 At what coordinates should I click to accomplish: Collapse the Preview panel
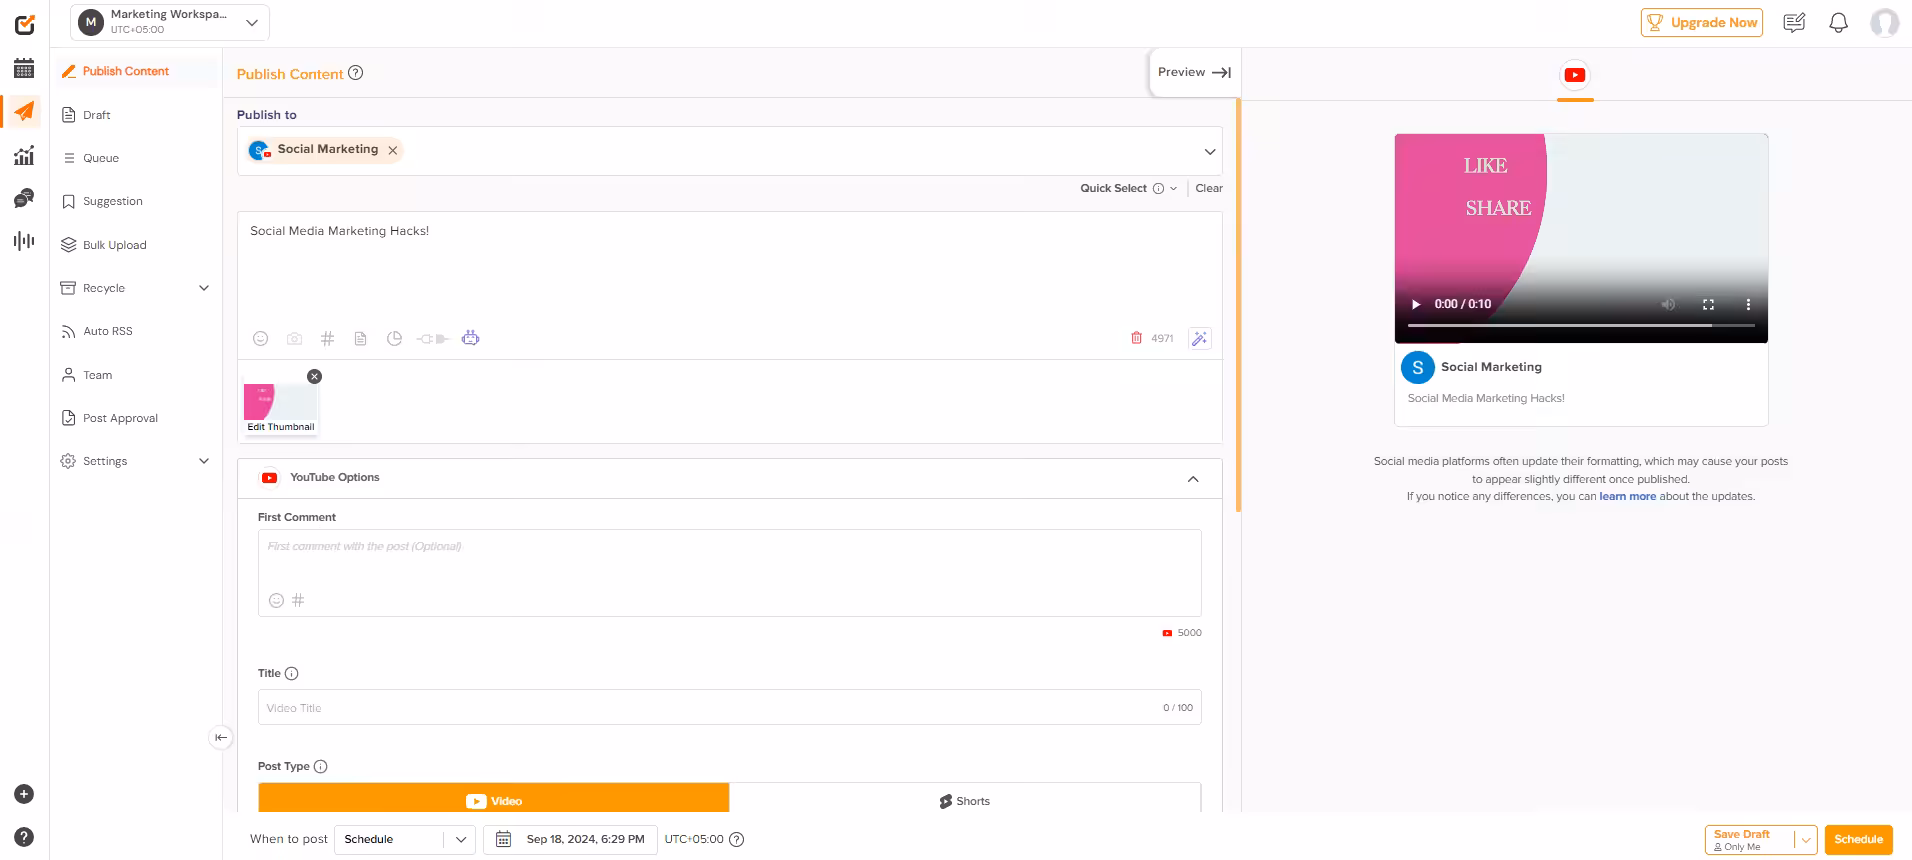(x=1194, y=72)
